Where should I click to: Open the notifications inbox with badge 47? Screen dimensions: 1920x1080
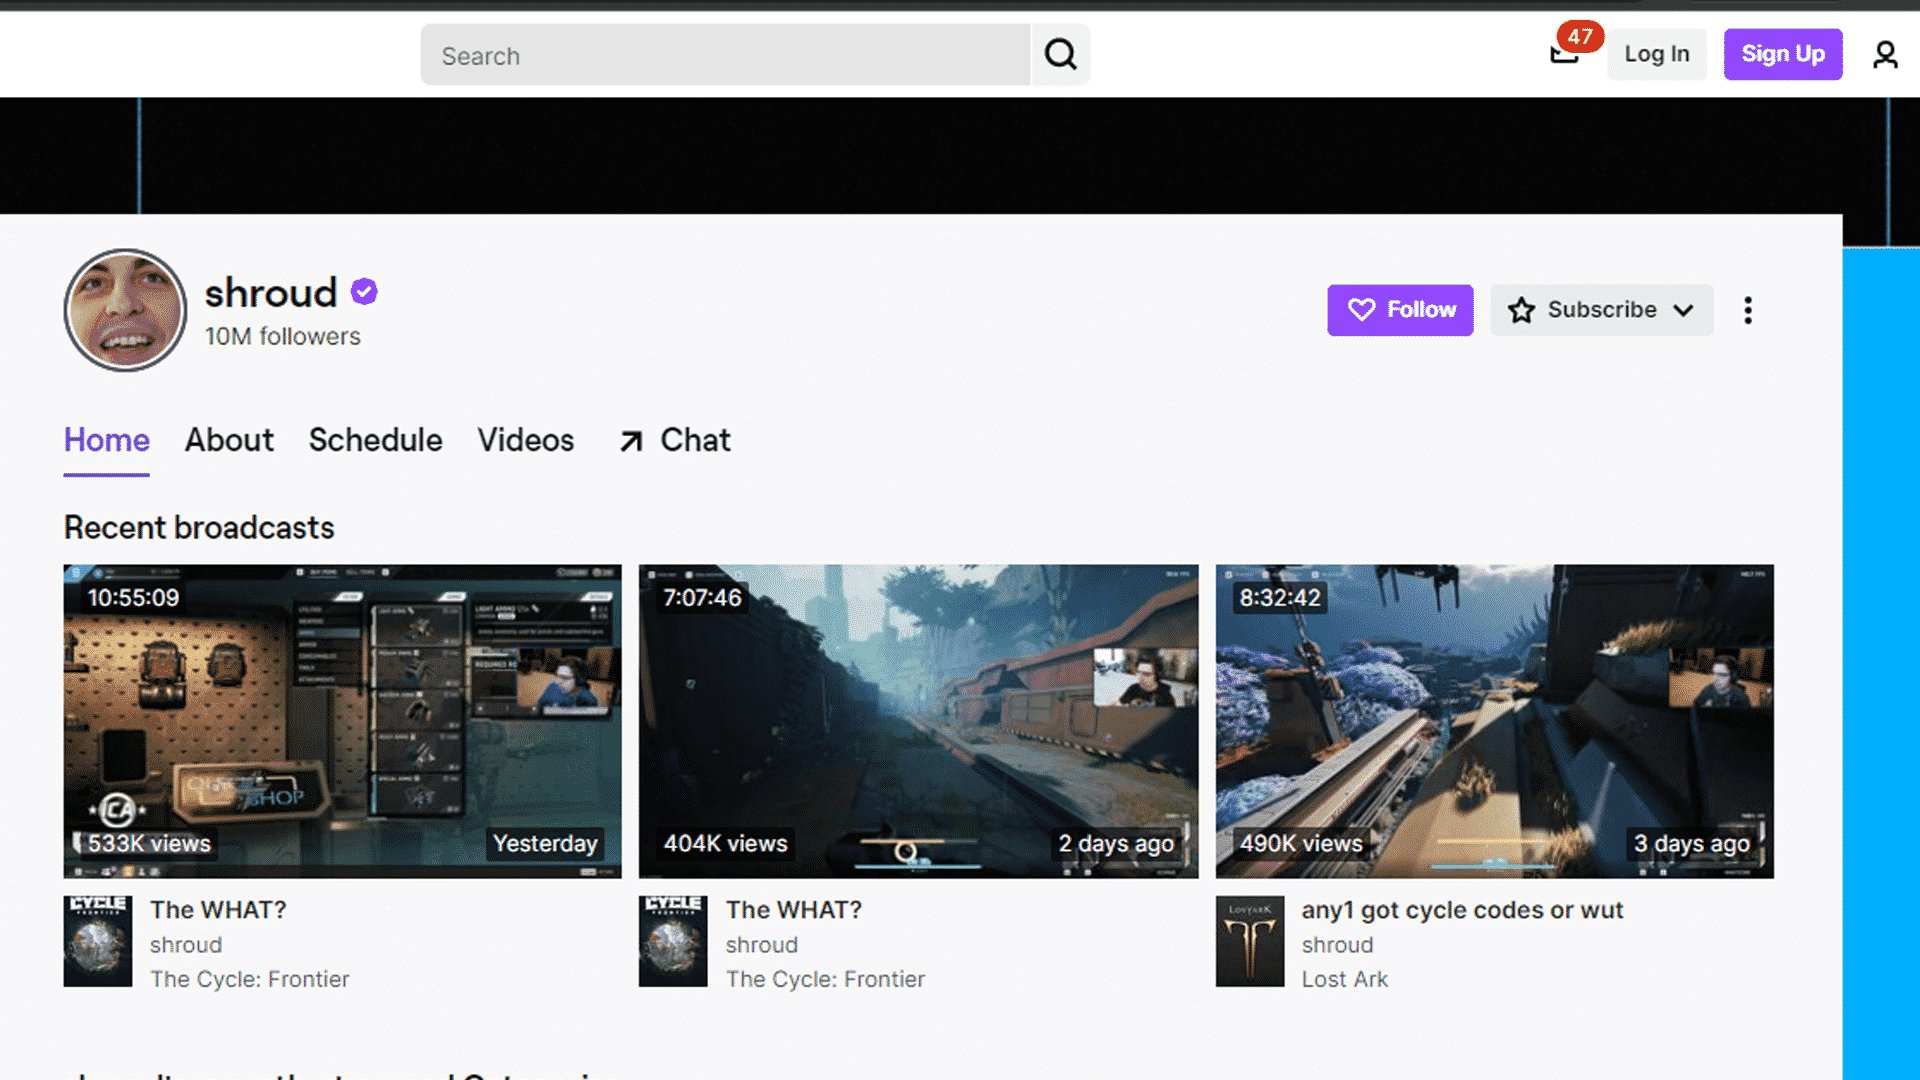(x=1566, y=52)
